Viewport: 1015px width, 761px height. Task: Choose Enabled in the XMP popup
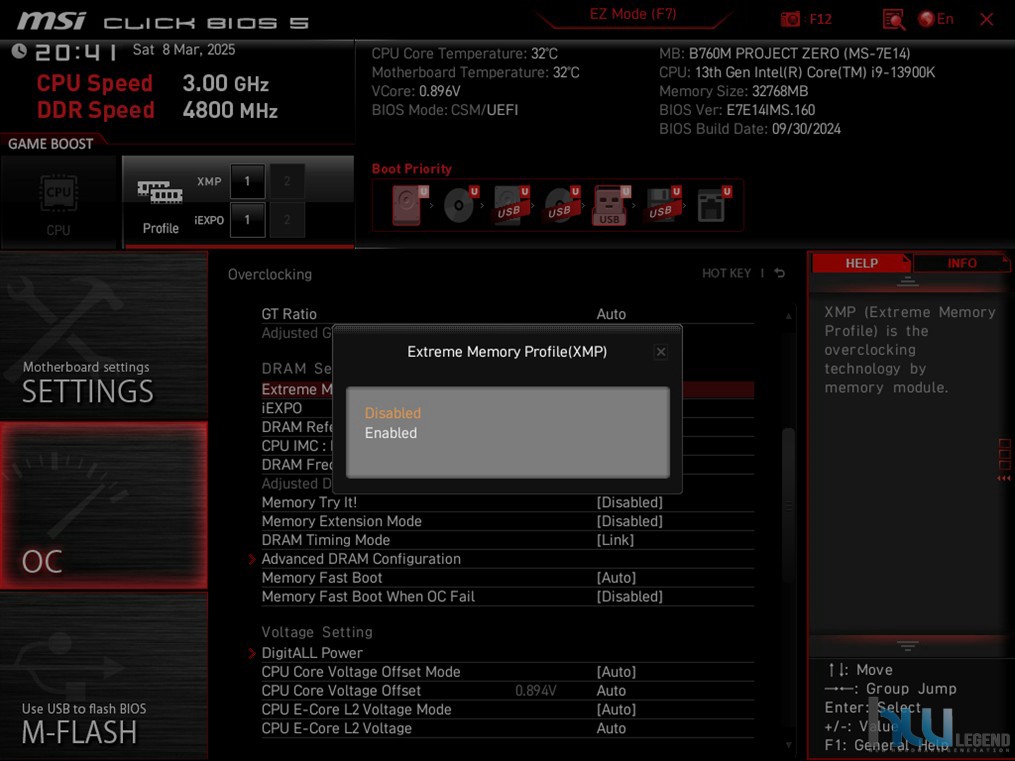[391, 433]
